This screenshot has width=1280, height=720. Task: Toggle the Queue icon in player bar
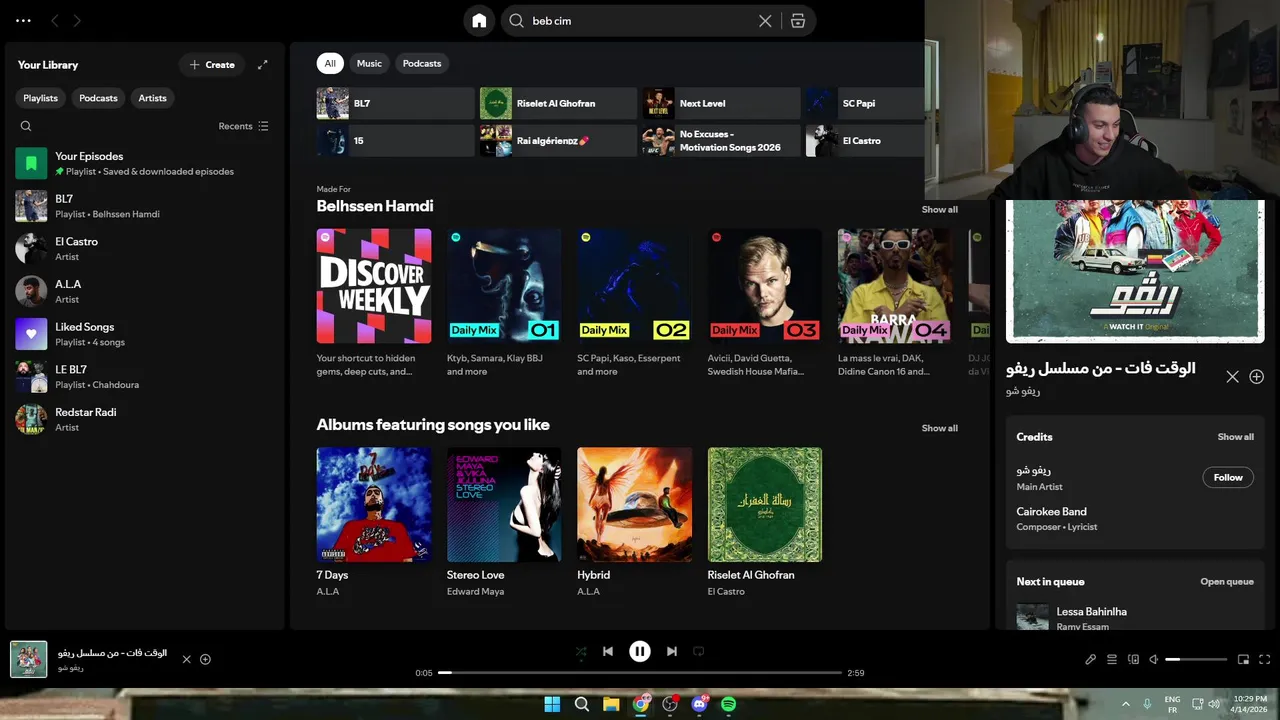coord(1112,659)
